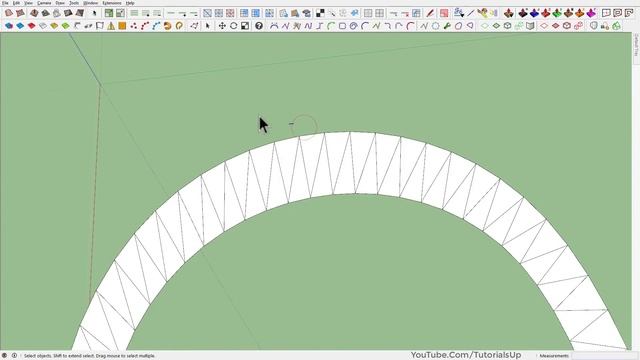Click the black question mark help icon
Viewport: 640px width, 360px height.
[x=259, y=26]
